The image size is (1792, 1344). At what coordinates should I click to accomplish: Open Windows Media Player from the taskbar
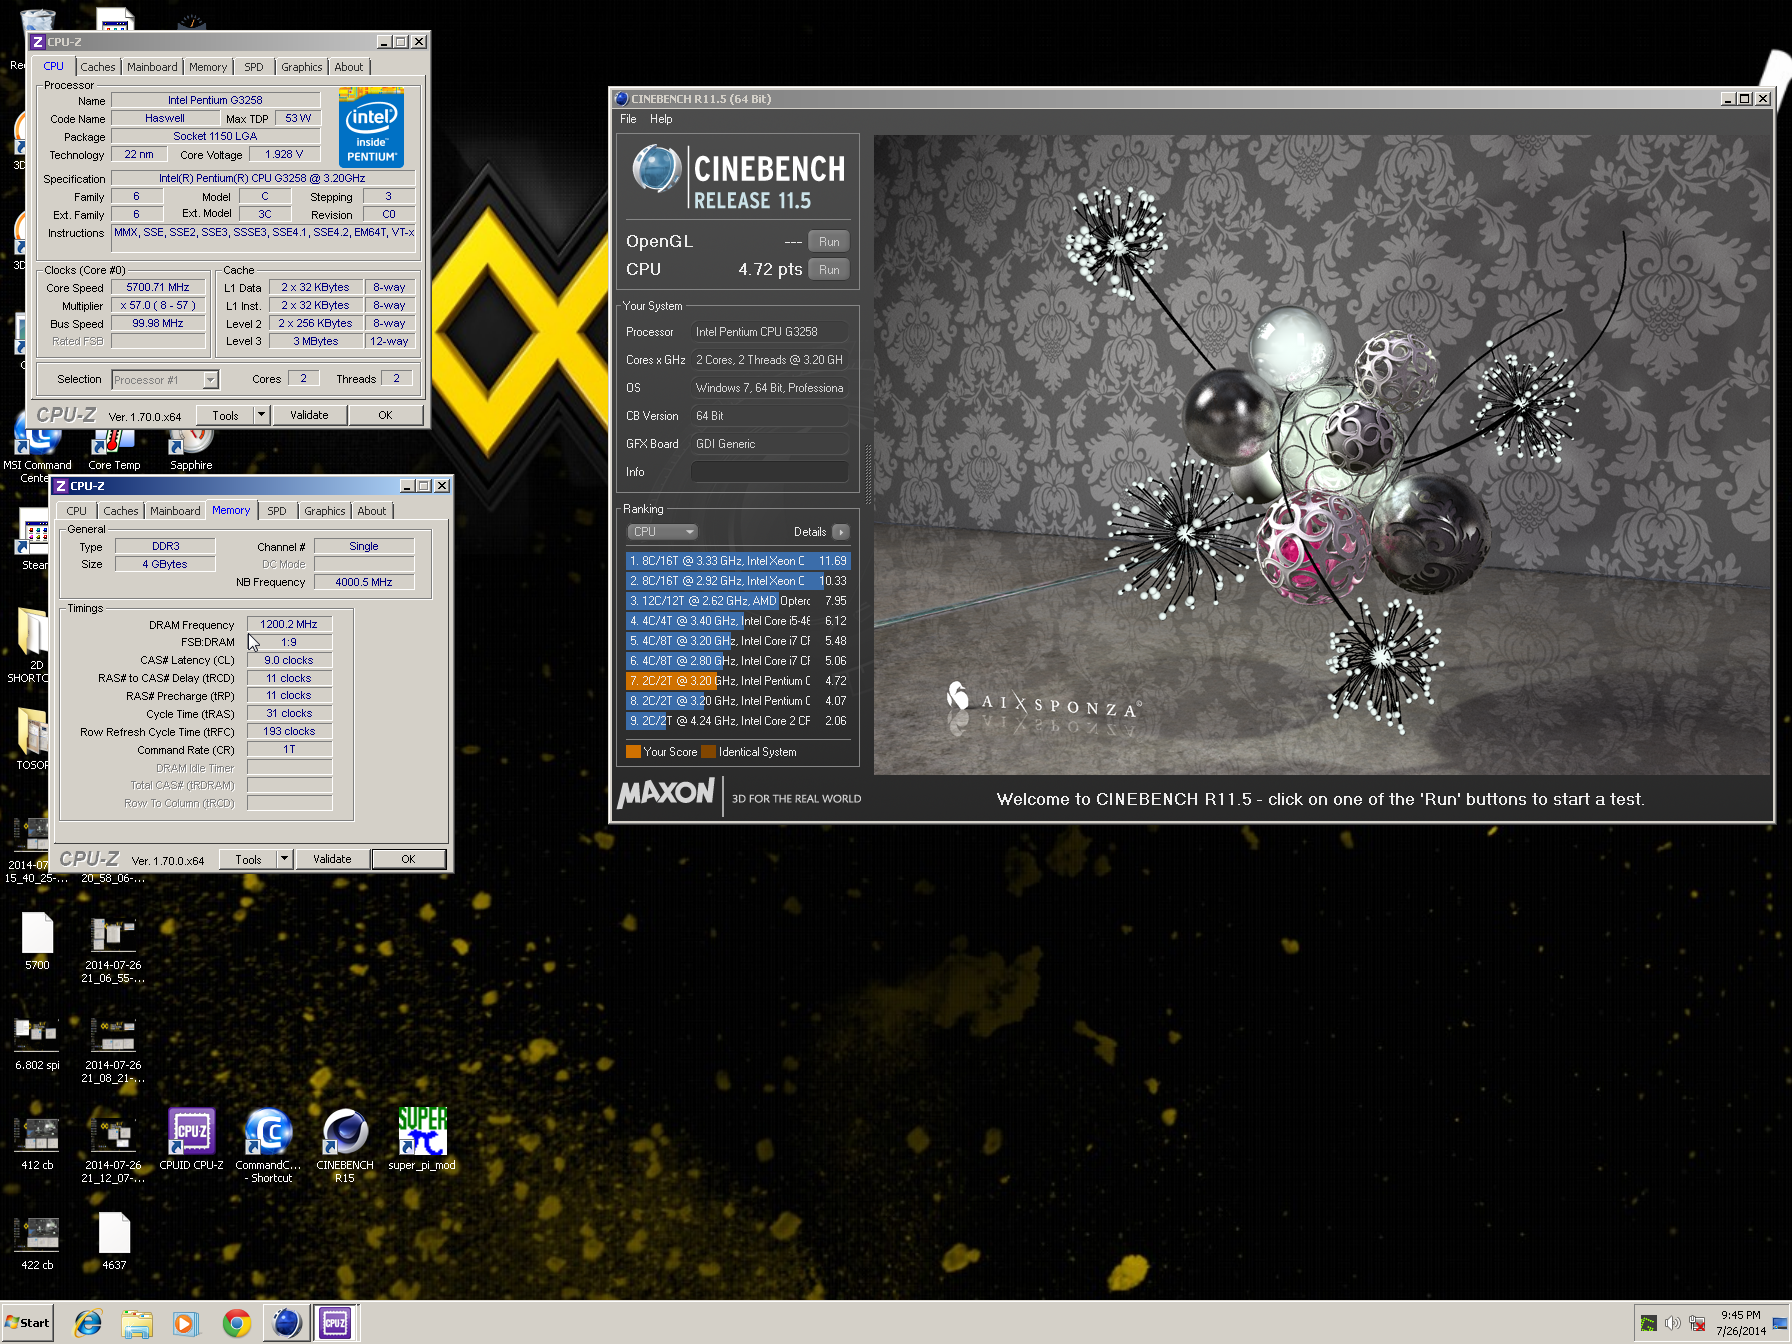pyautogui.click(x=186, y=1323)
